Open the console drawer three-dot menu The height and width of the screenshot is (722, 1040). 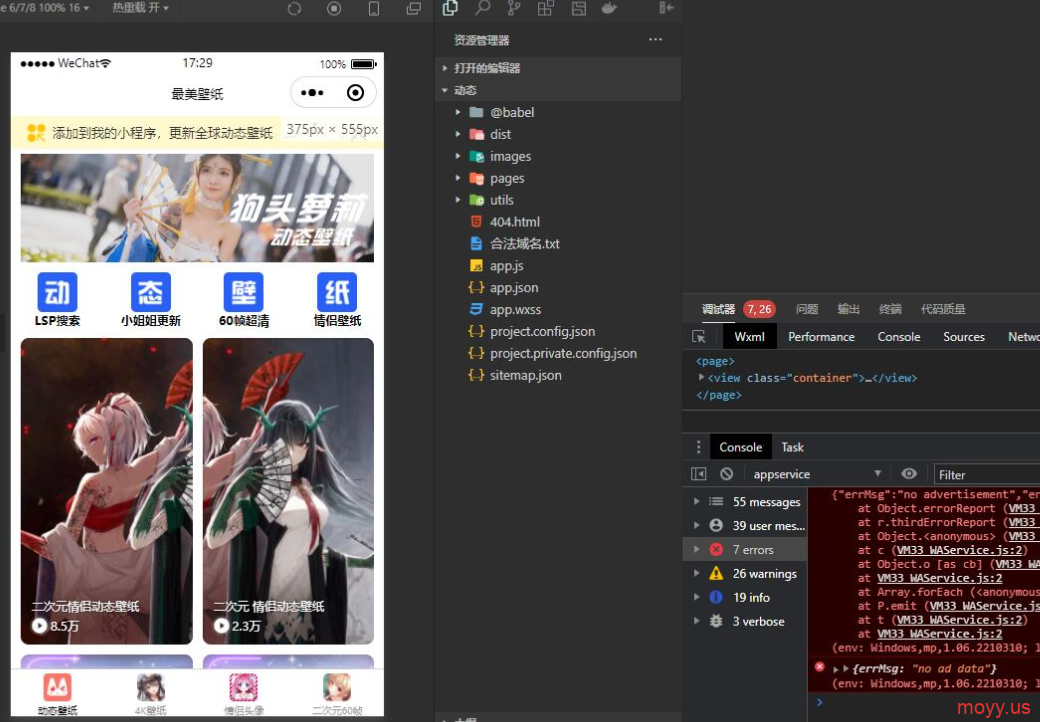(x=698, y=447)
